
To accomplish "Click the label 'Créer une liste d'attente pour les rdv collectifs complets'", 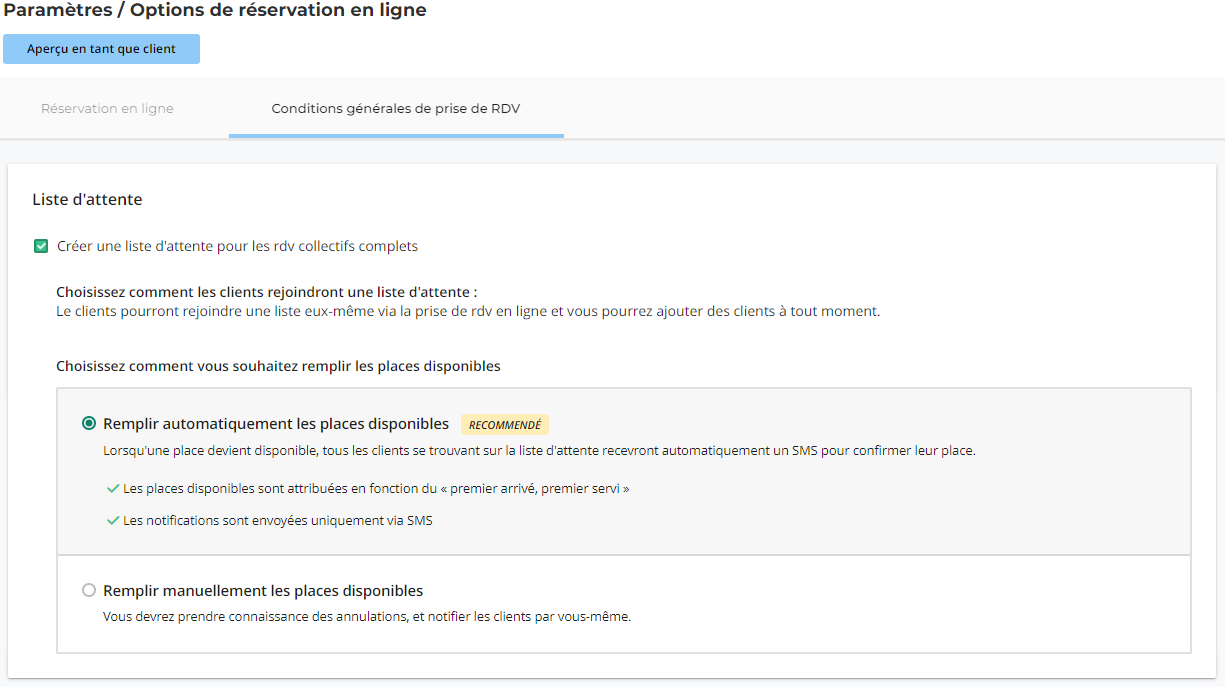I will point(237,246).
